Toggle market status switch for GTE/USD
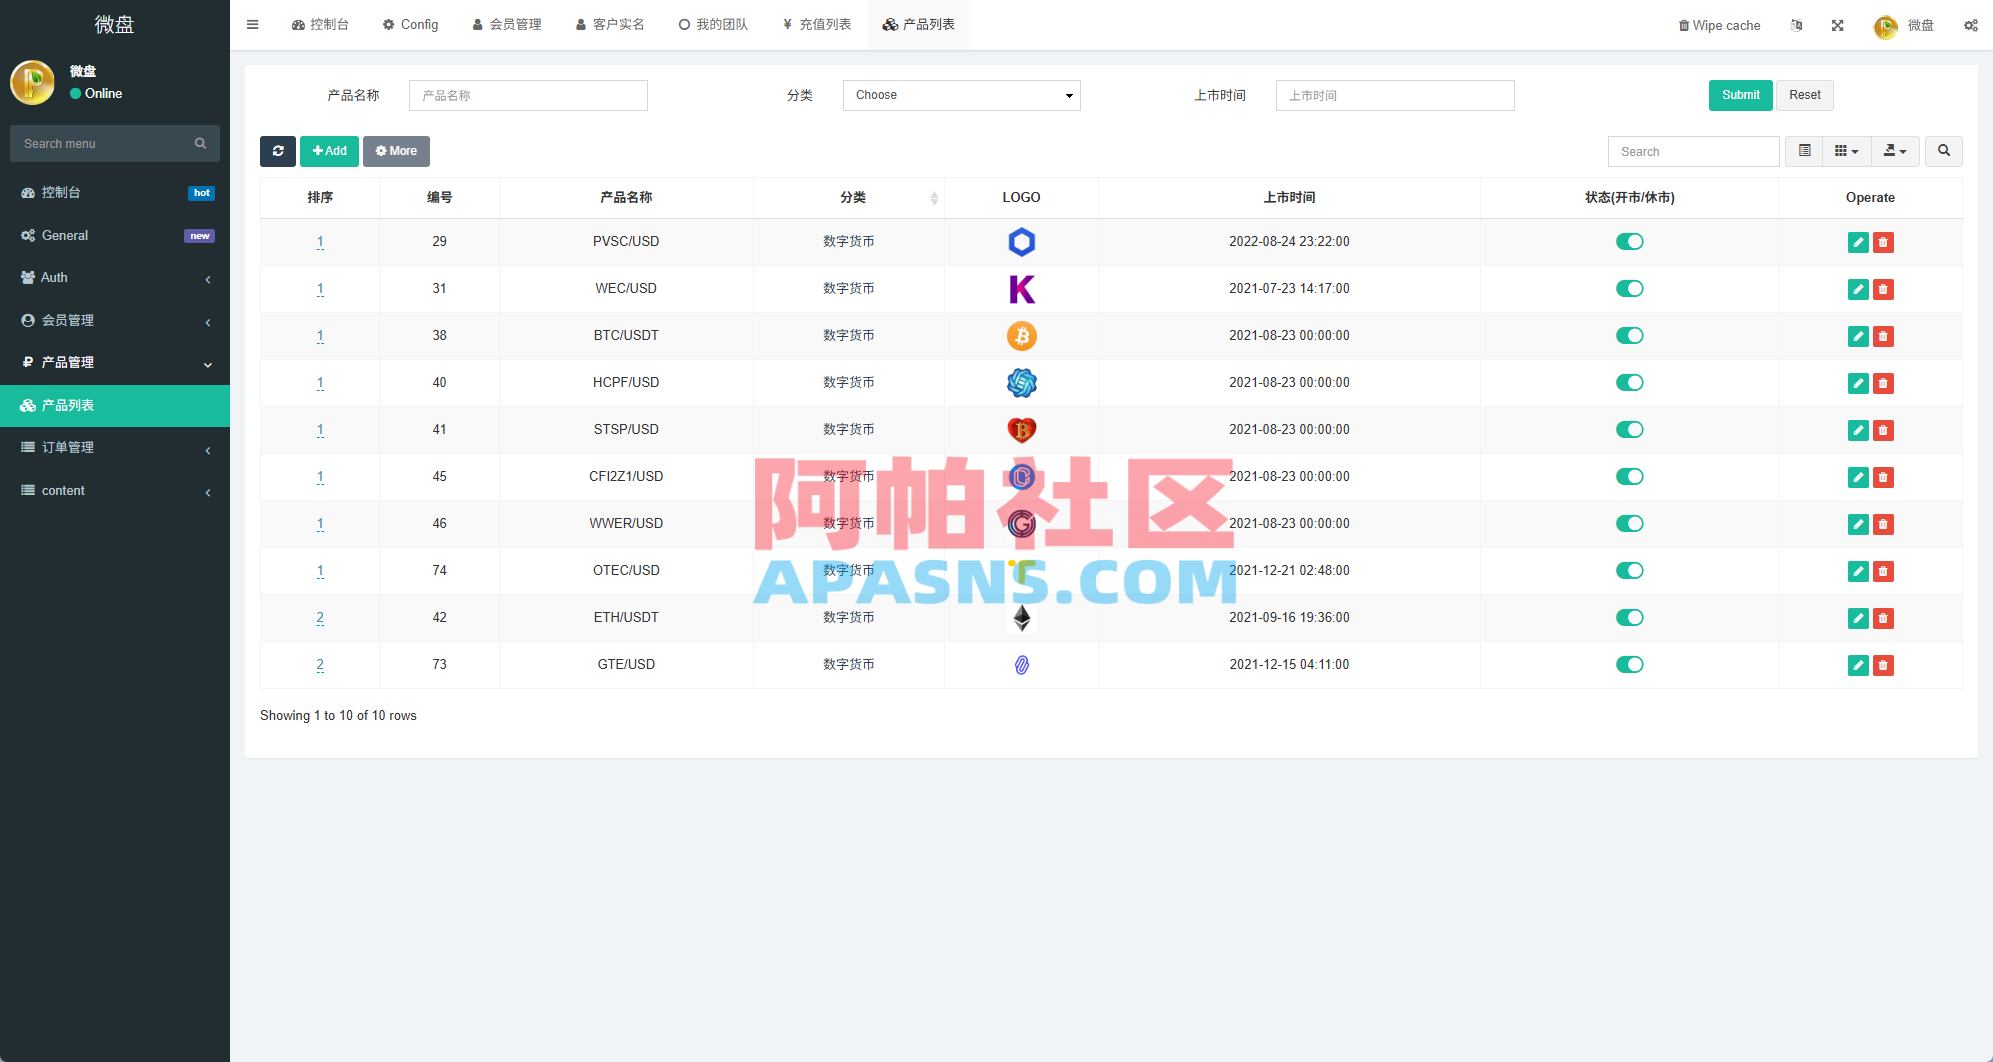This screenshot has height=1062, width=1993. pyautogui.click(x=1630, y=664)
